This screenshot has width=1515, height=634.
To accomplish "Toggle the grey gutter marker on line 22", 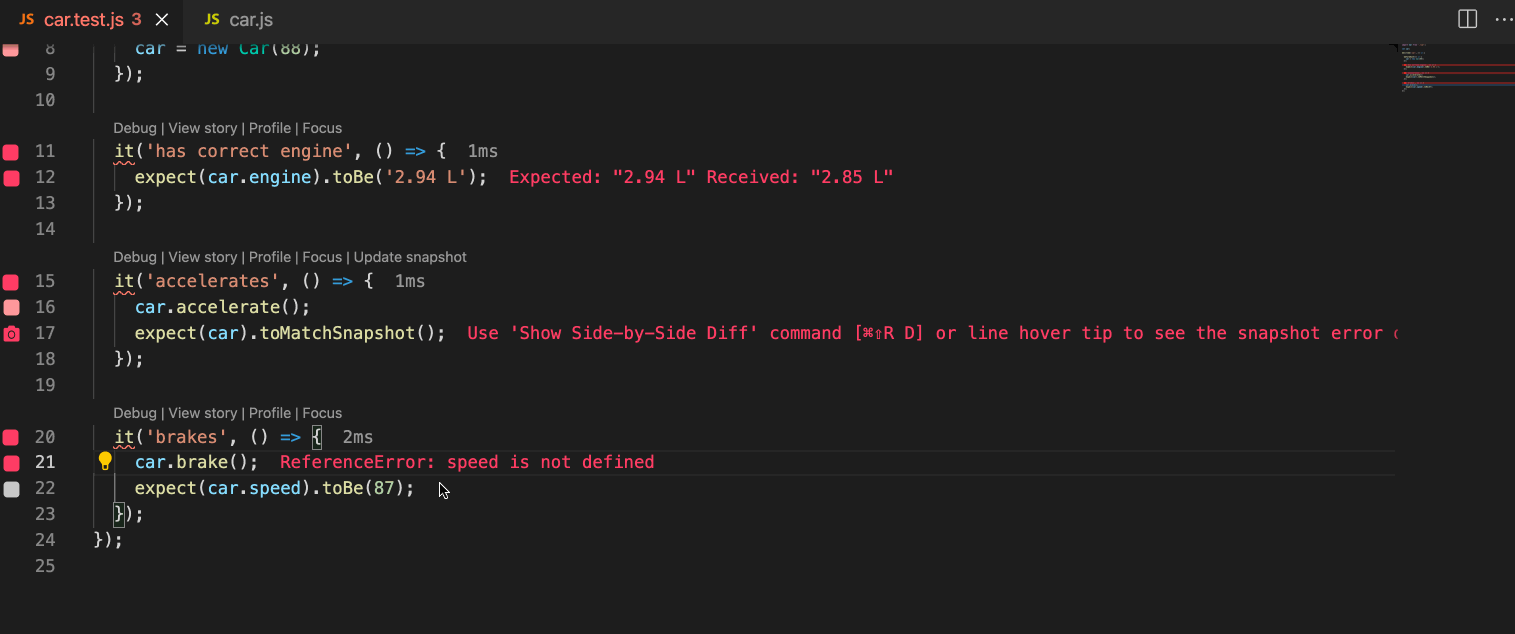I will point(11,489).
